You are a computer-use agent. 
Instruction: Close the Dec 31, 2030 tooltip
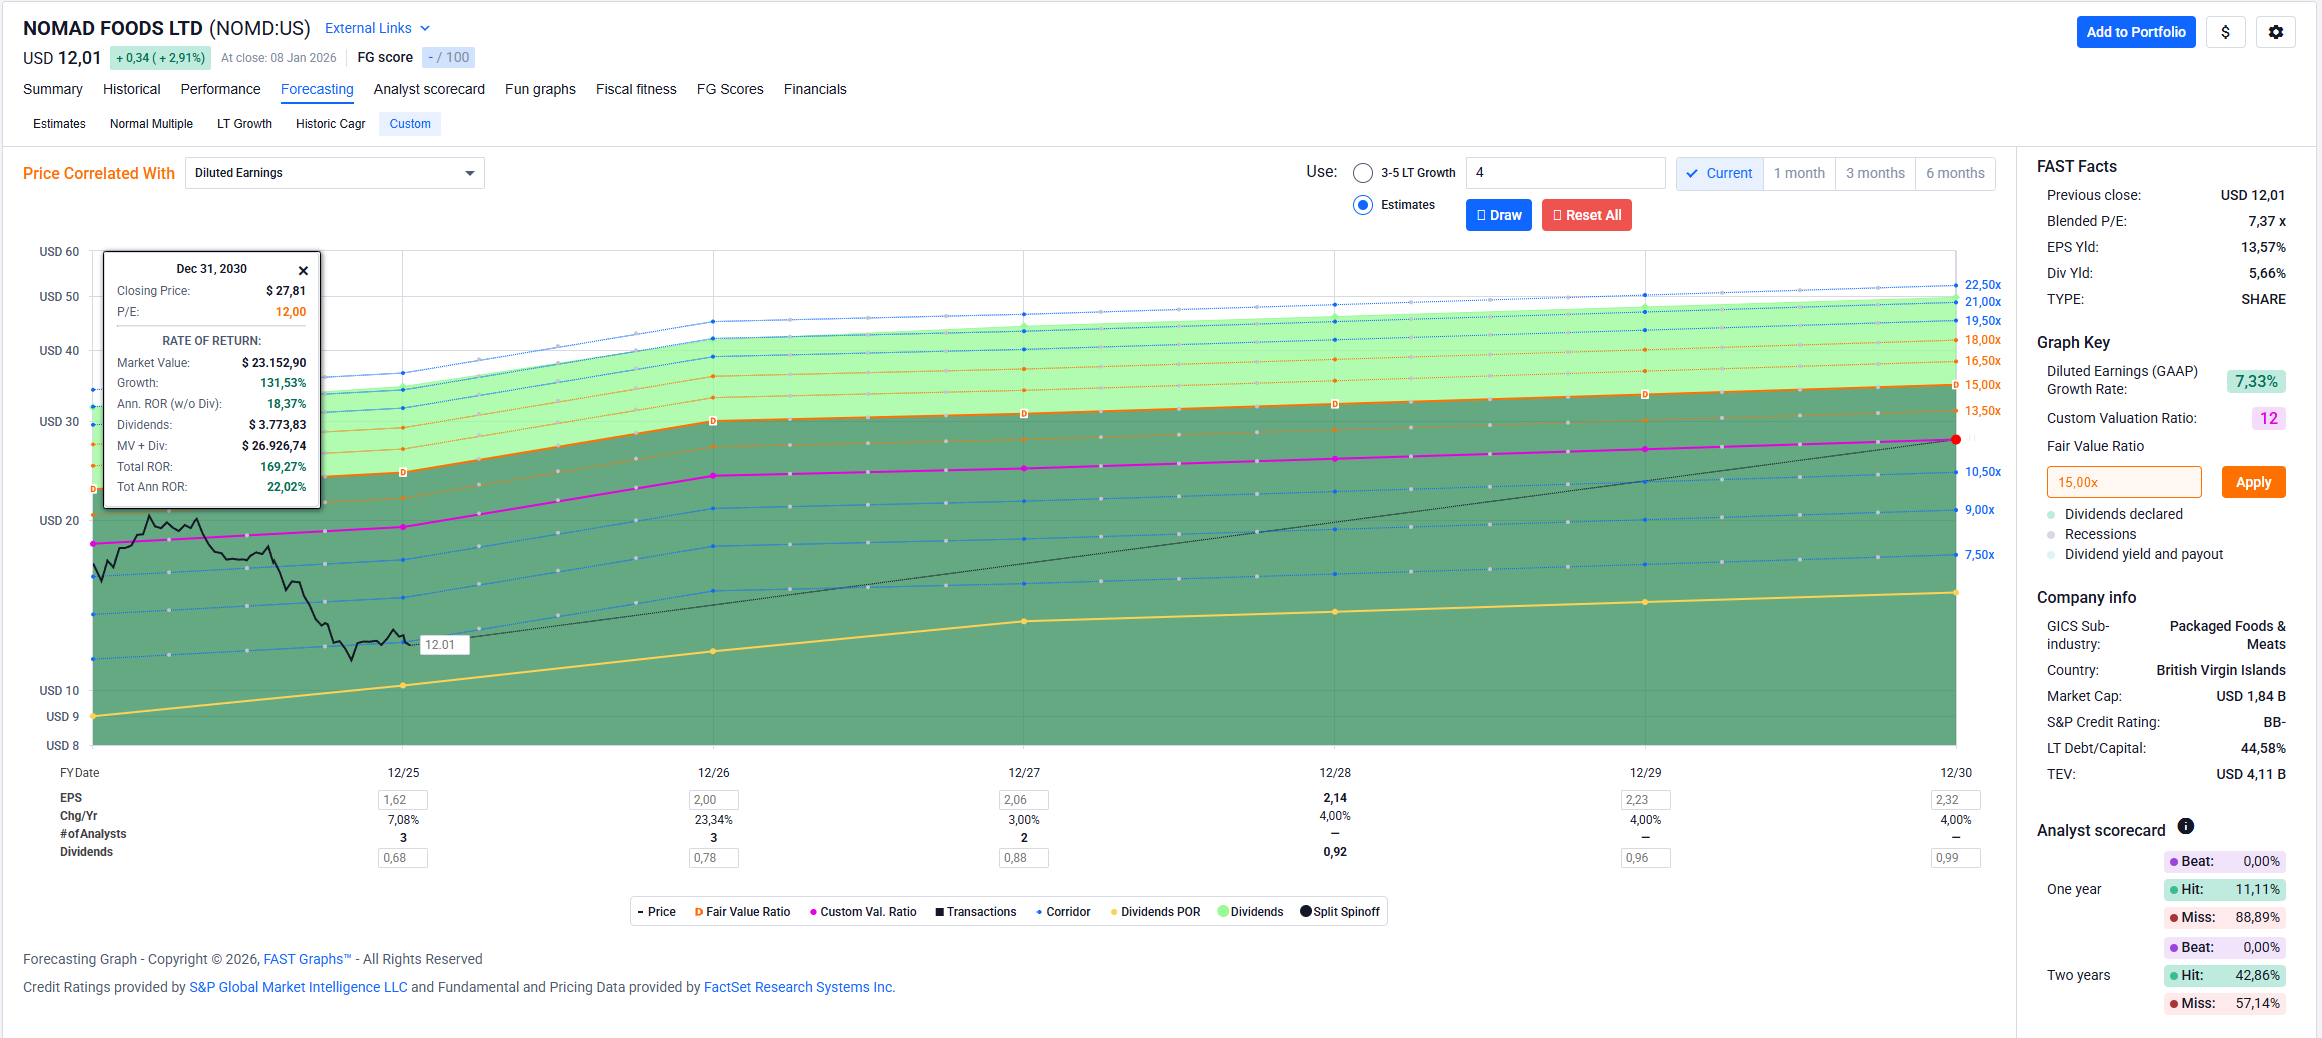click(x=303, y=270)
